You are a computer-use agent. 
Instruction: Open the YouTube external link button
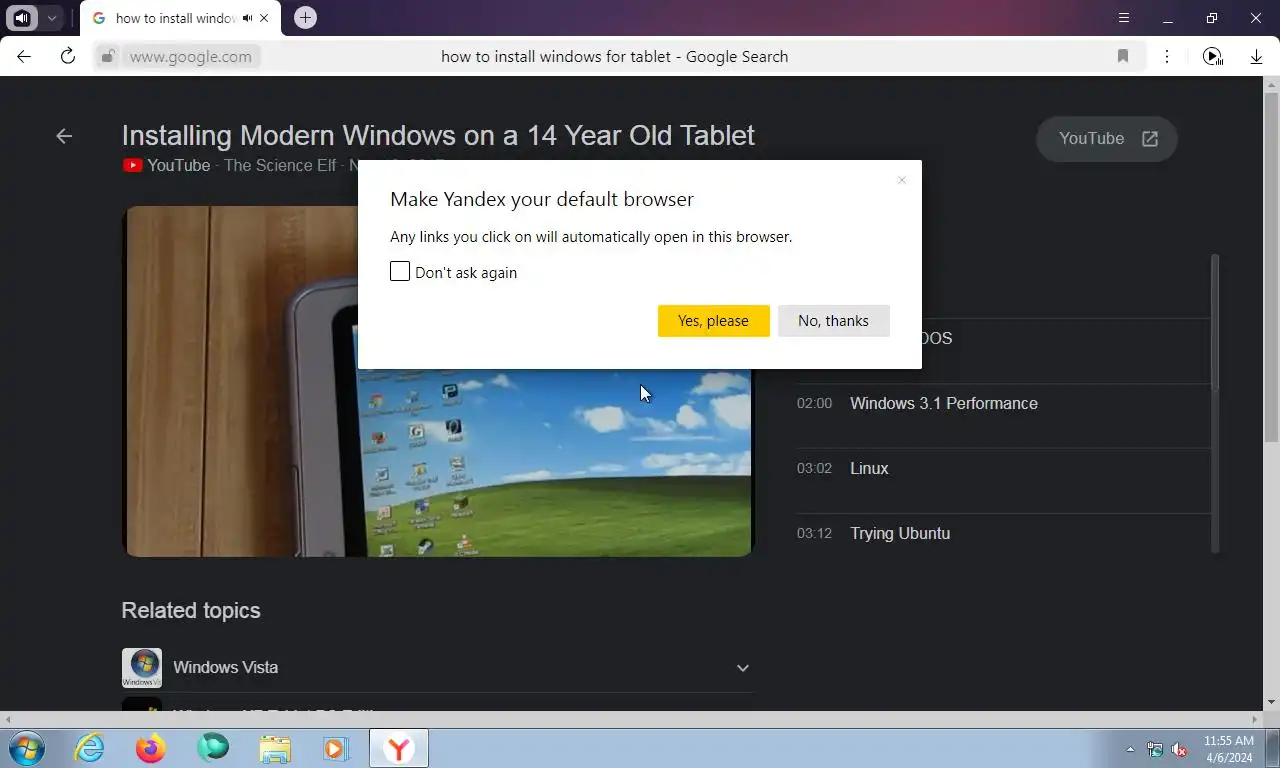1107,139
